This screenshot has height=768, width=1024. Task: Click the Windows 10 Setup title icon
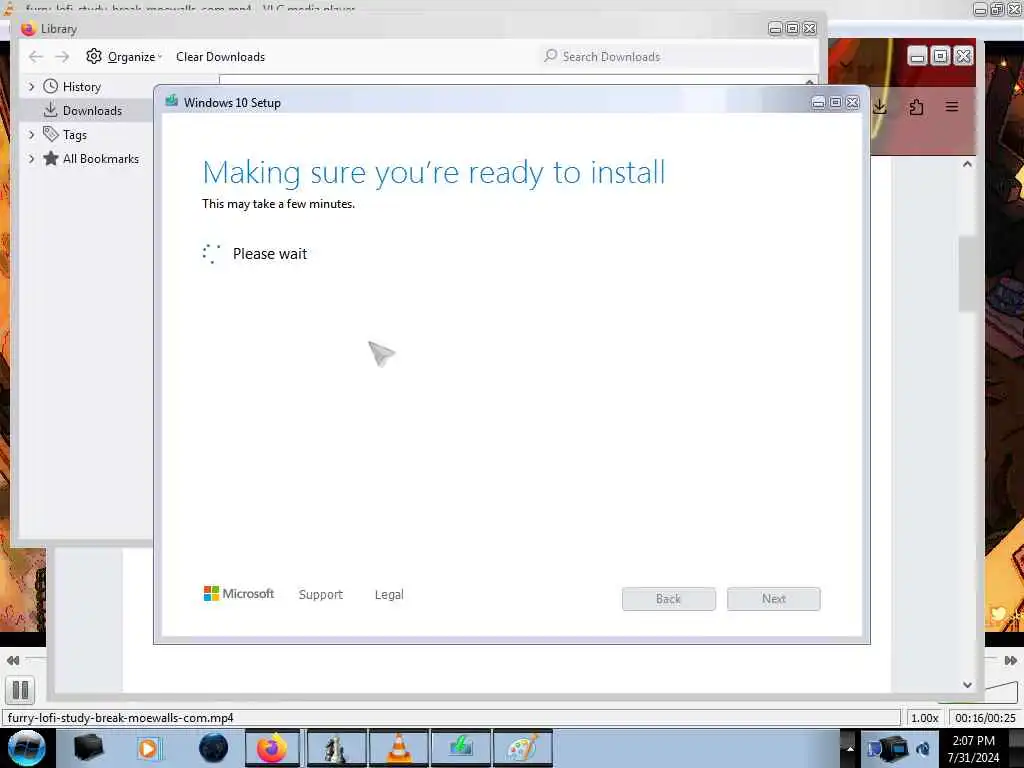[x=172, y=101]
